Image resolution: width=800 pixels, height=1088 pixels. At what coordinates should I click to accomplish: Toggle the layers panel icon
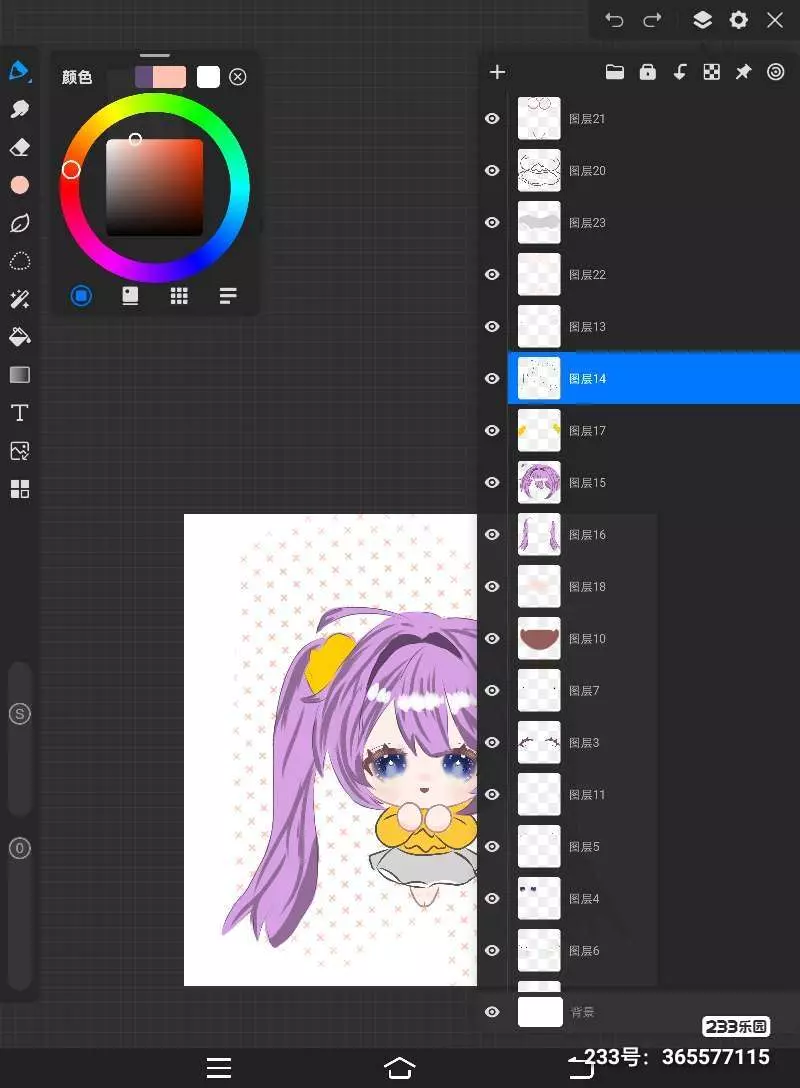point(702,19)
